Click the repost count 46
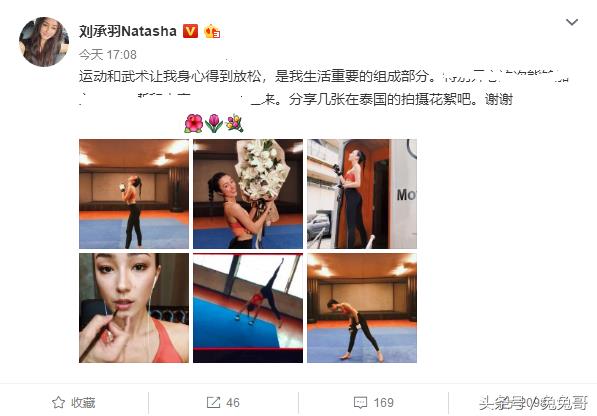 [233, 403]
